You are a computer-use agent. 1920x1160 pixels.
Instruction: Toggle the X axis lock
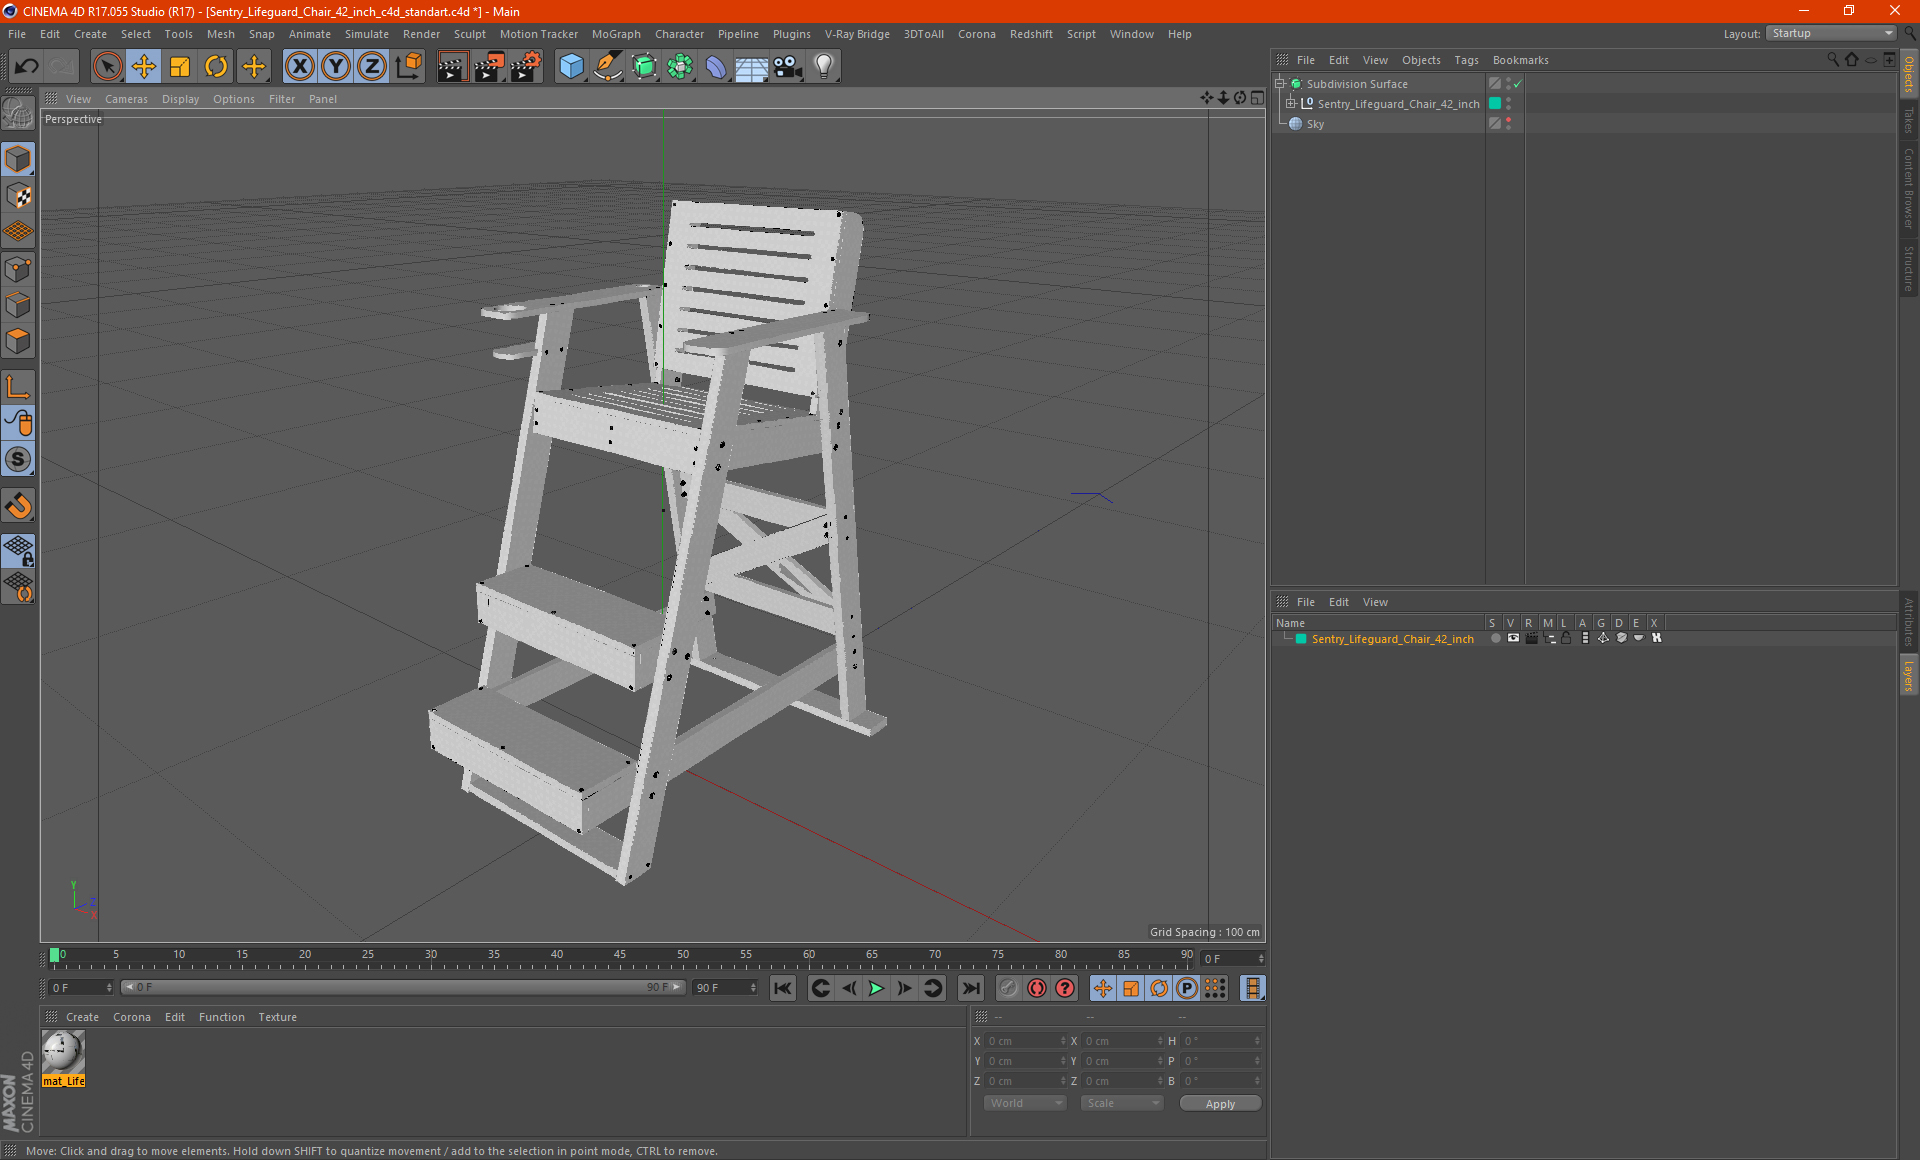(299, 67)
